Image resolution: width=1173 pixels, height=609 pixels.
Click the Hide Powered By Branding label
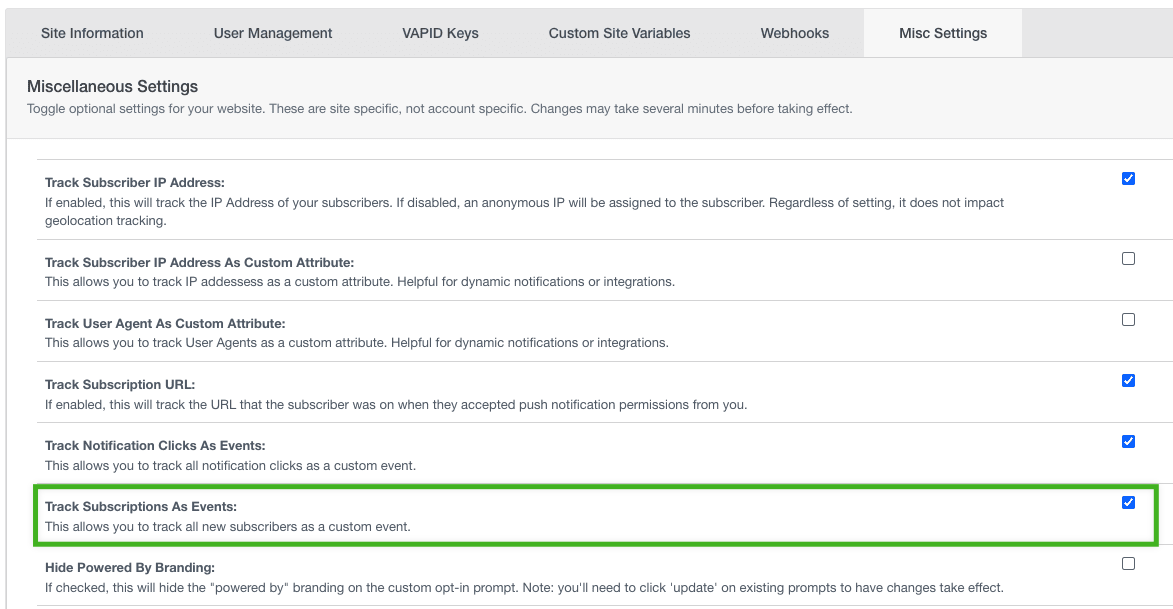click(x=130, y=568)
